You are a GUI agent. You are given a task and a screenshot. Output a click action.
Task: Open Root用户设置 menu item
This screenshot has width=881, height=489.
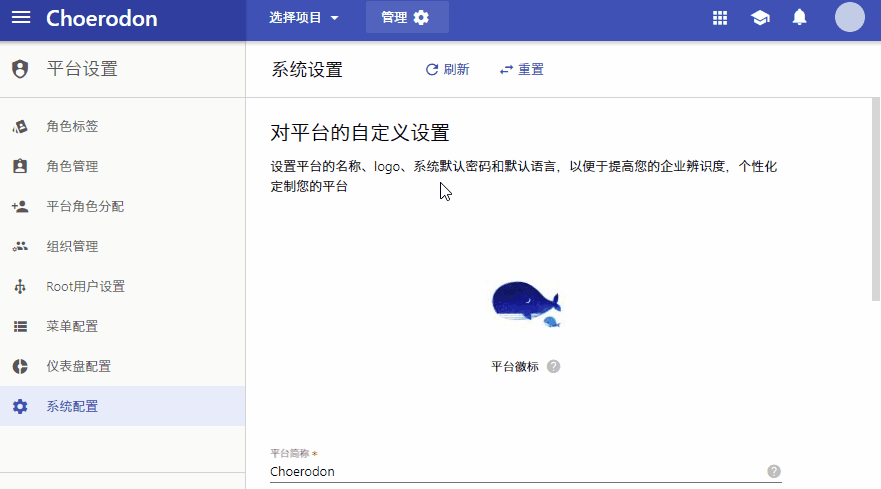122,286
